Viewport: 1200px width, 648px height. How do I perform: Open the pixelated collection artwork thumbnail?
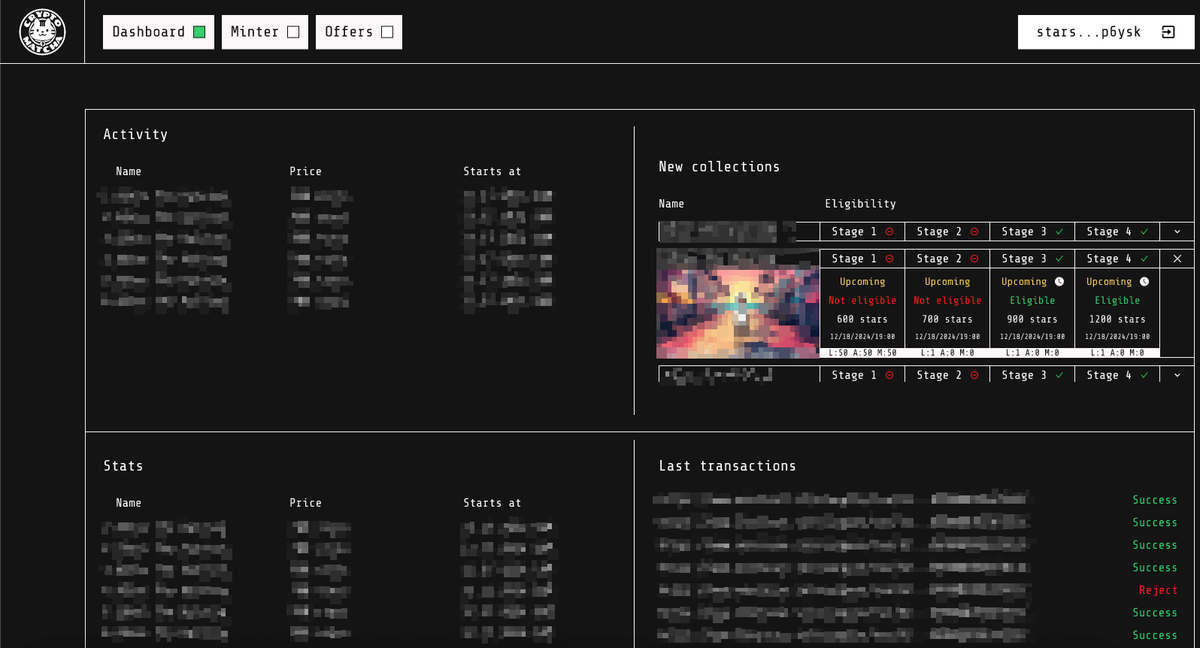click(x=737, y=304)
